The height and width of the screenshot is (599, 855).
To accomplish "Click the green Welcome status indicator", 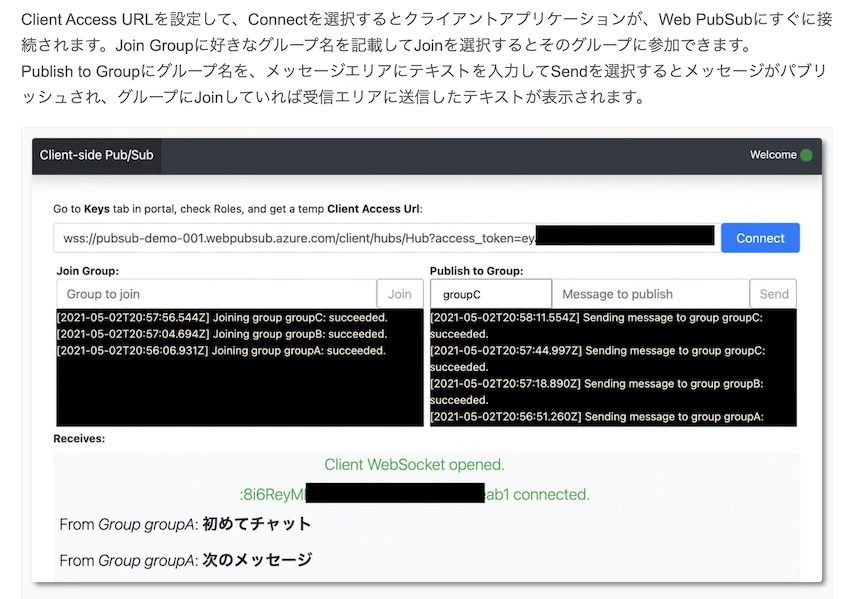I will tap(806, 155).
